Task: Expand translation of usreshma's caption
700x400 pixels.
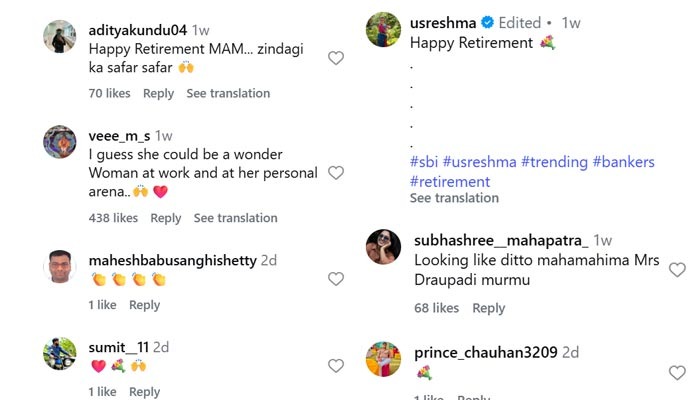Action: click(454, 198)
